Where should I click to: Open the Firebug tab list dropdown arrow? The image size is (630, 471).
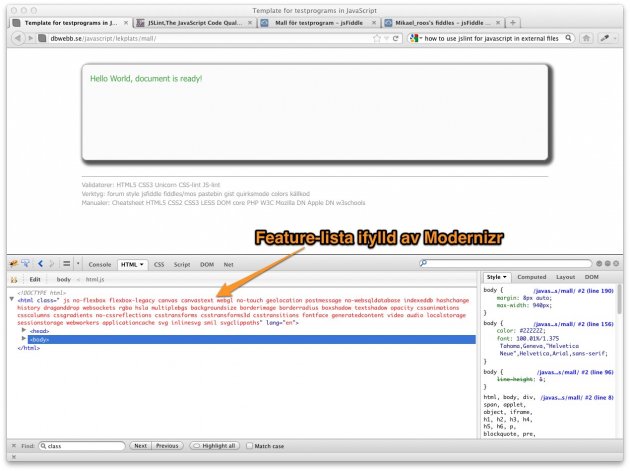click(x=78, y=264)
